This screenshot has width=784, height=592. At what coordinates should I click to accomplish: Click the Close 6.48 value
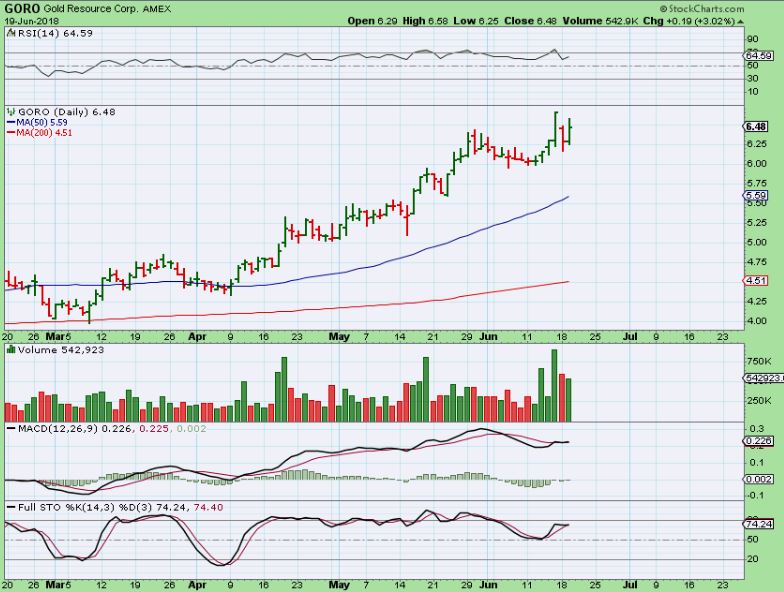pos(530,21)
